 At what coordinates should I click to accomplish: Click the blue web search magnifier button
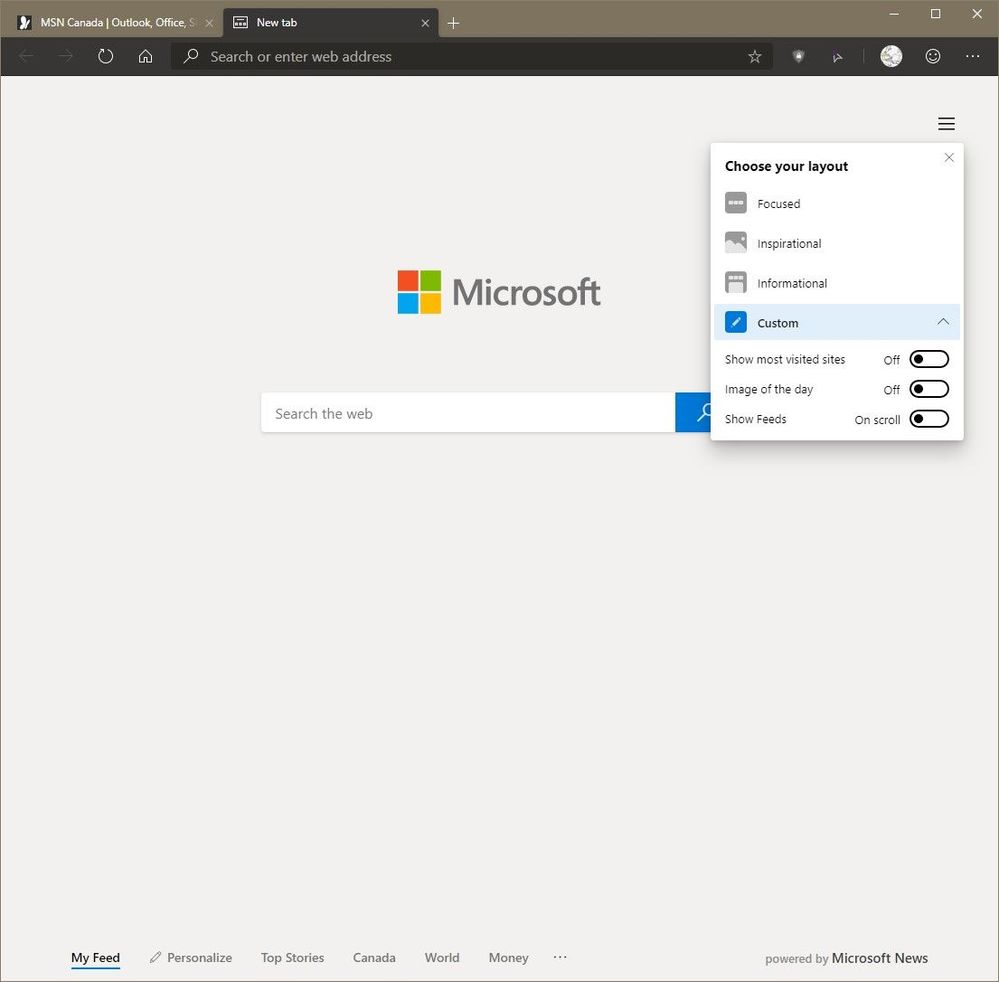[x=694, y=412]
